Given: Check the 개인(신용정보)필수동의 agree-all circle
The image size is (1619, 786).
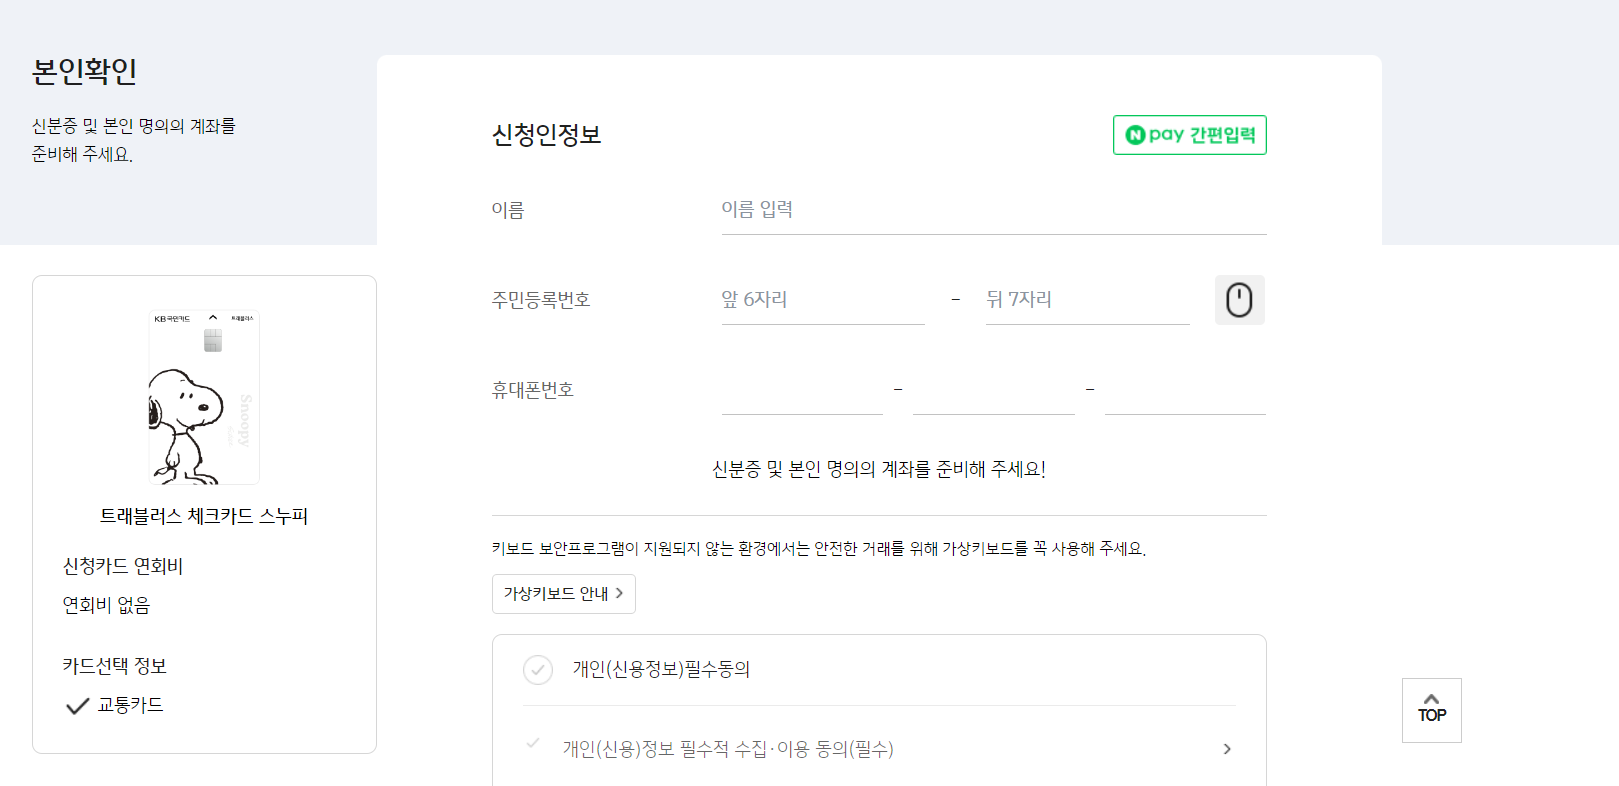Looking at the screenshot, I should coord(538,670).
